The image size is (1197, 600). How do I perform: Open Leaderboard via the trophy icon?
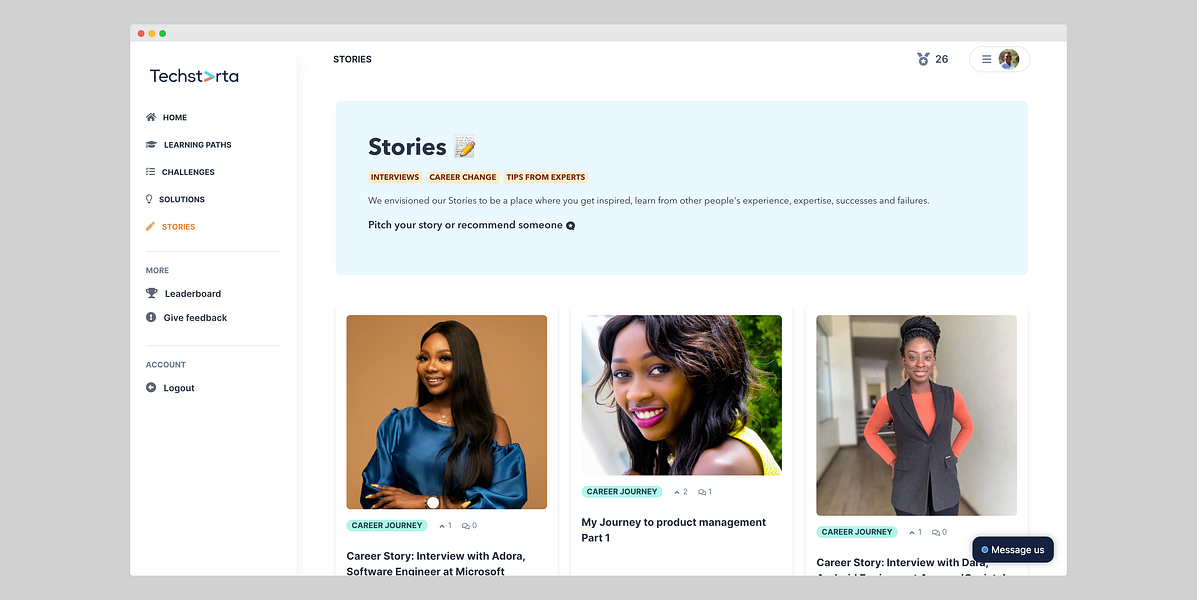click(x=150, y=293)
